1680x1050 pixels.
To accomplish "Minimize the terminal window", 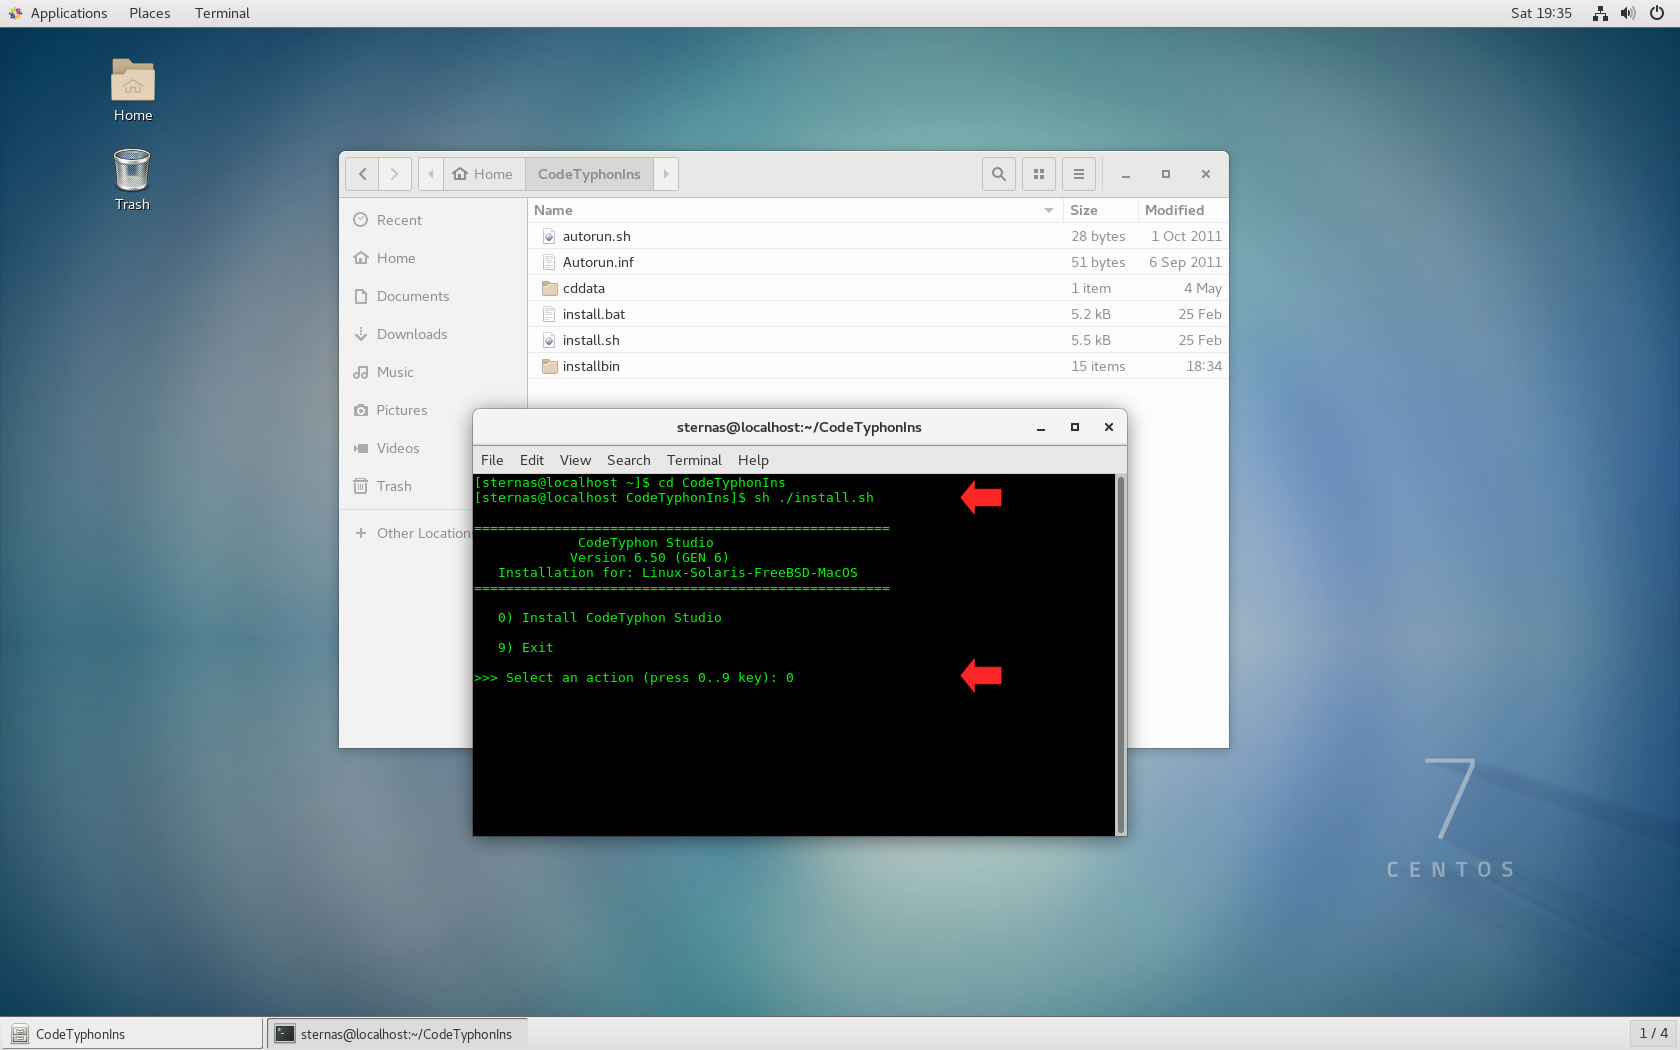I will click(1041, 427).
